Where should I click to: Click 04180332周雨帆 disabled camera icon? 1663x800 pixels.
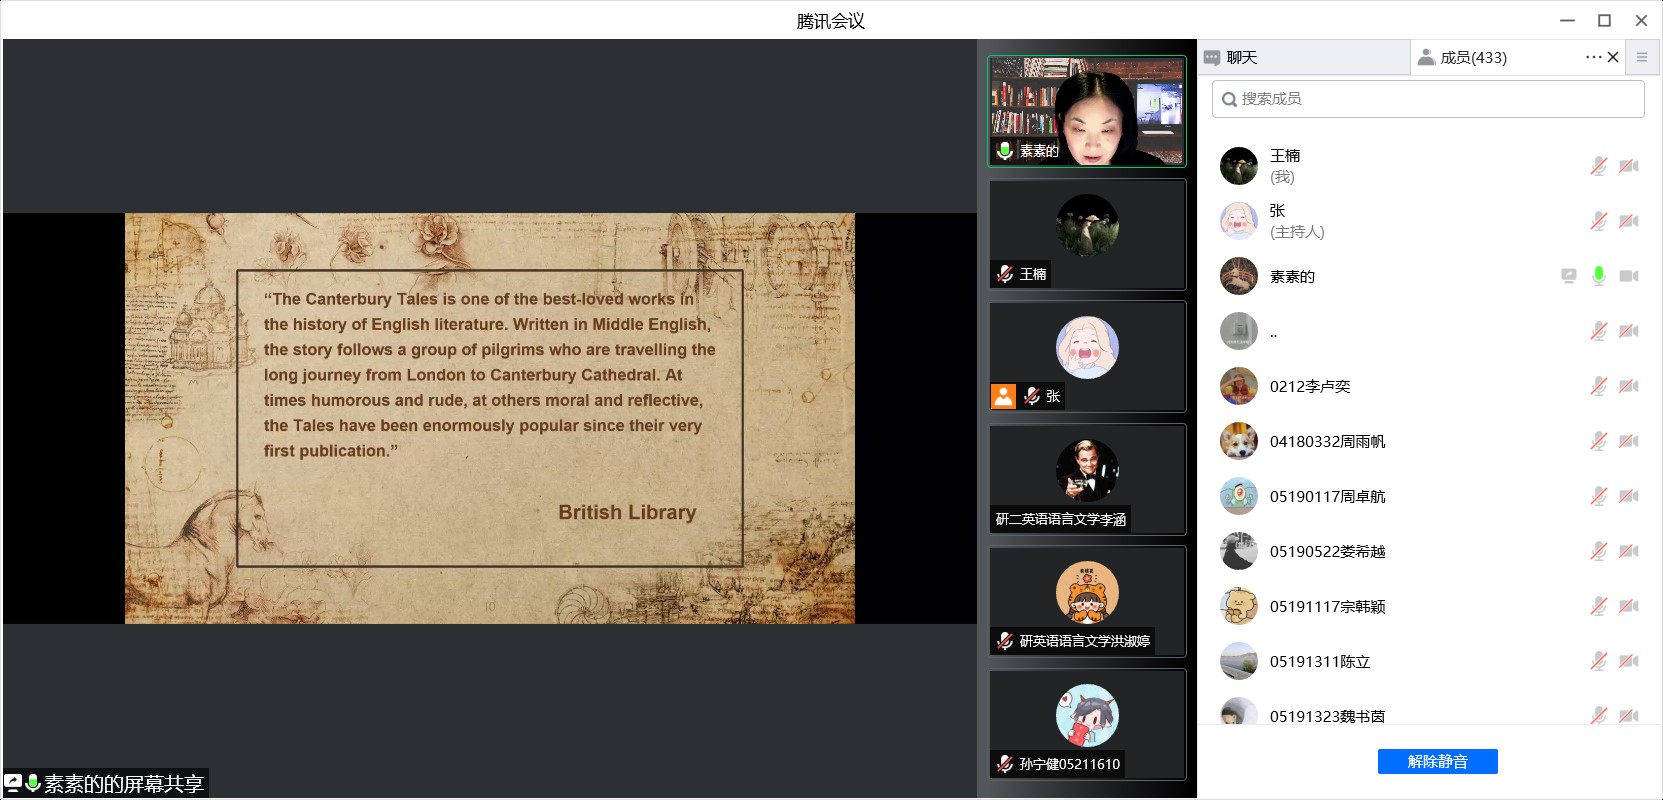(x=1629, y=441)
